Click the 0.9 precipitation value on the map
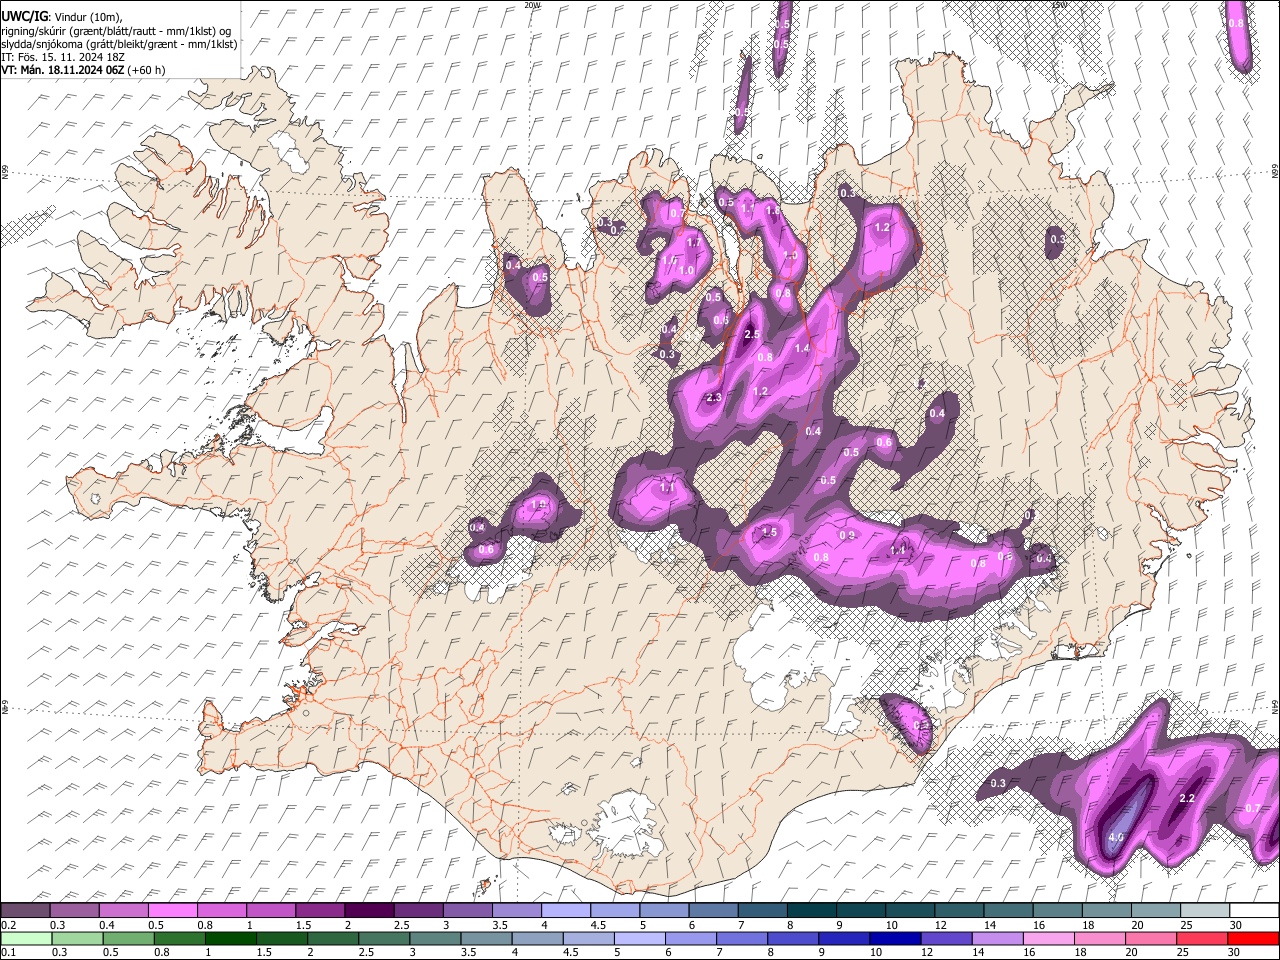Screen dimensions: 1280x960 click(848, 536)
